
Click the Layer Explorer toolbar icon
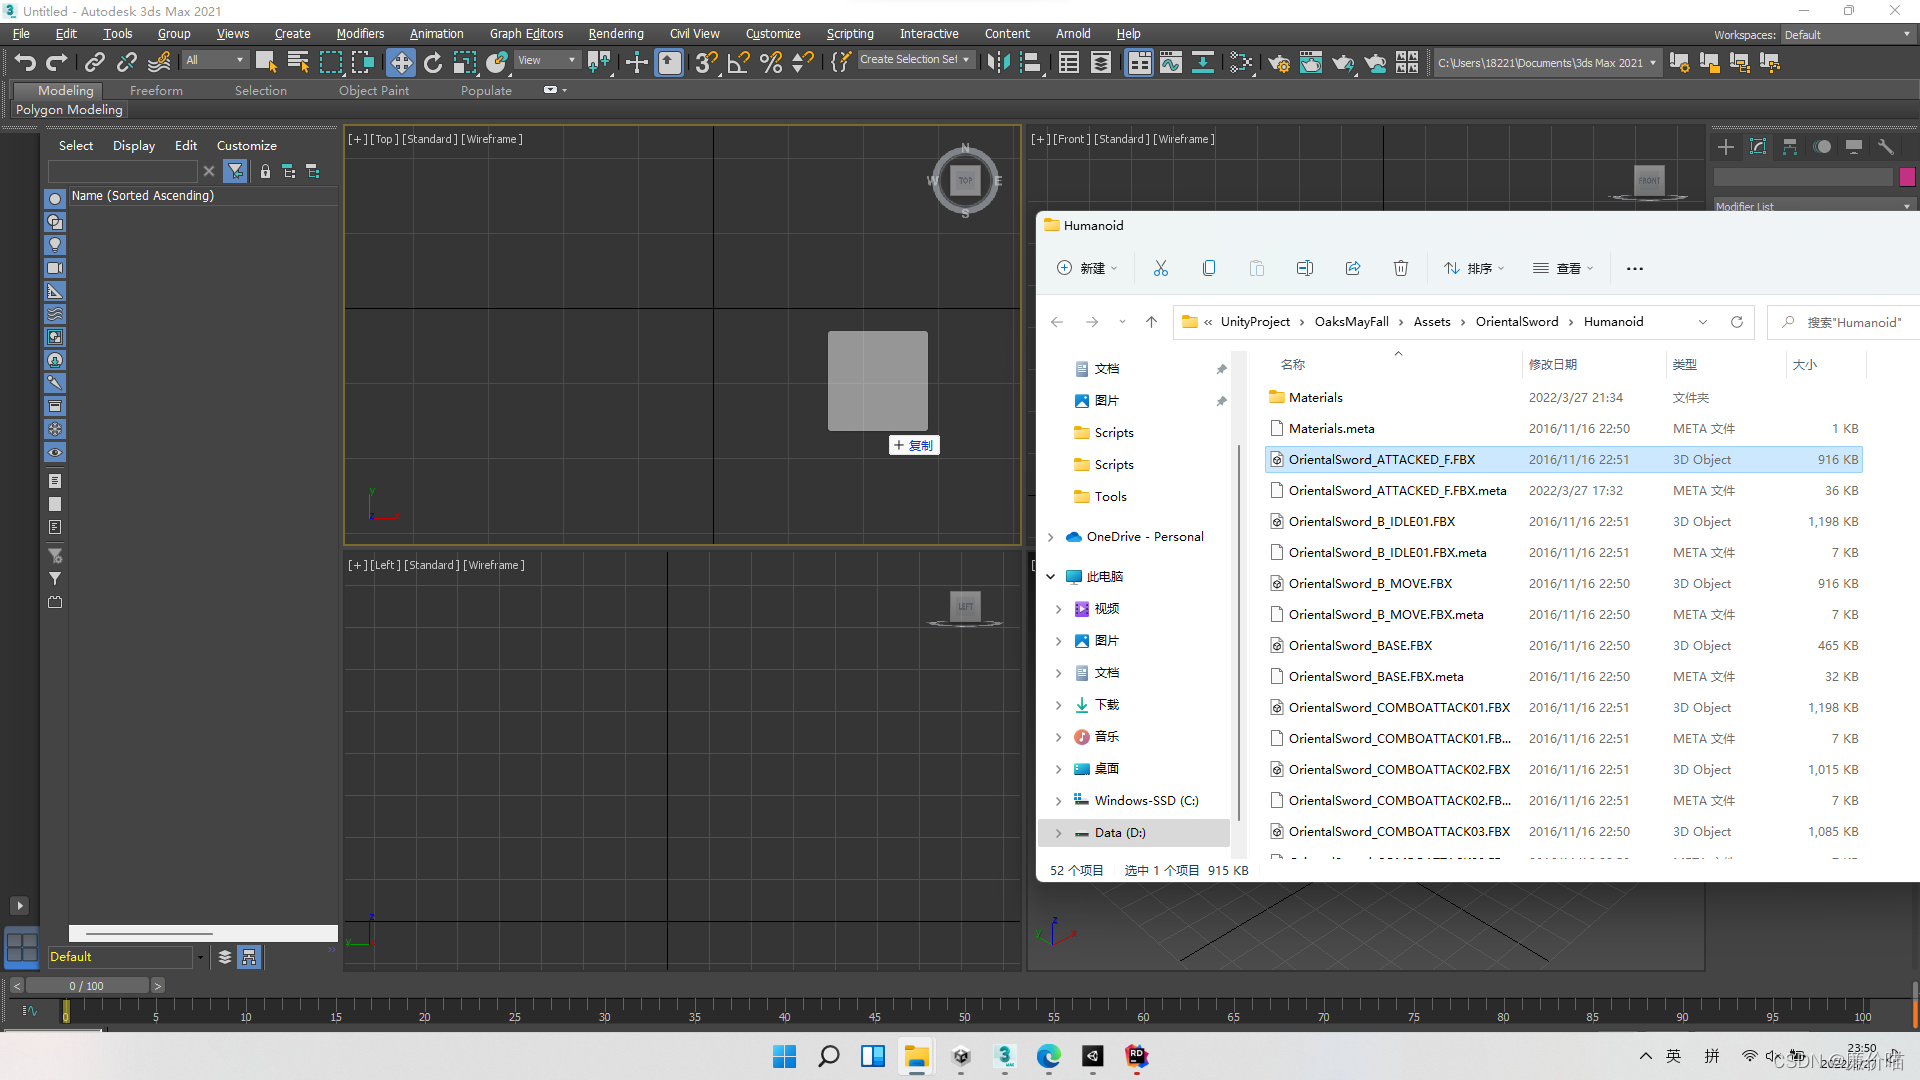(1101, 62)
